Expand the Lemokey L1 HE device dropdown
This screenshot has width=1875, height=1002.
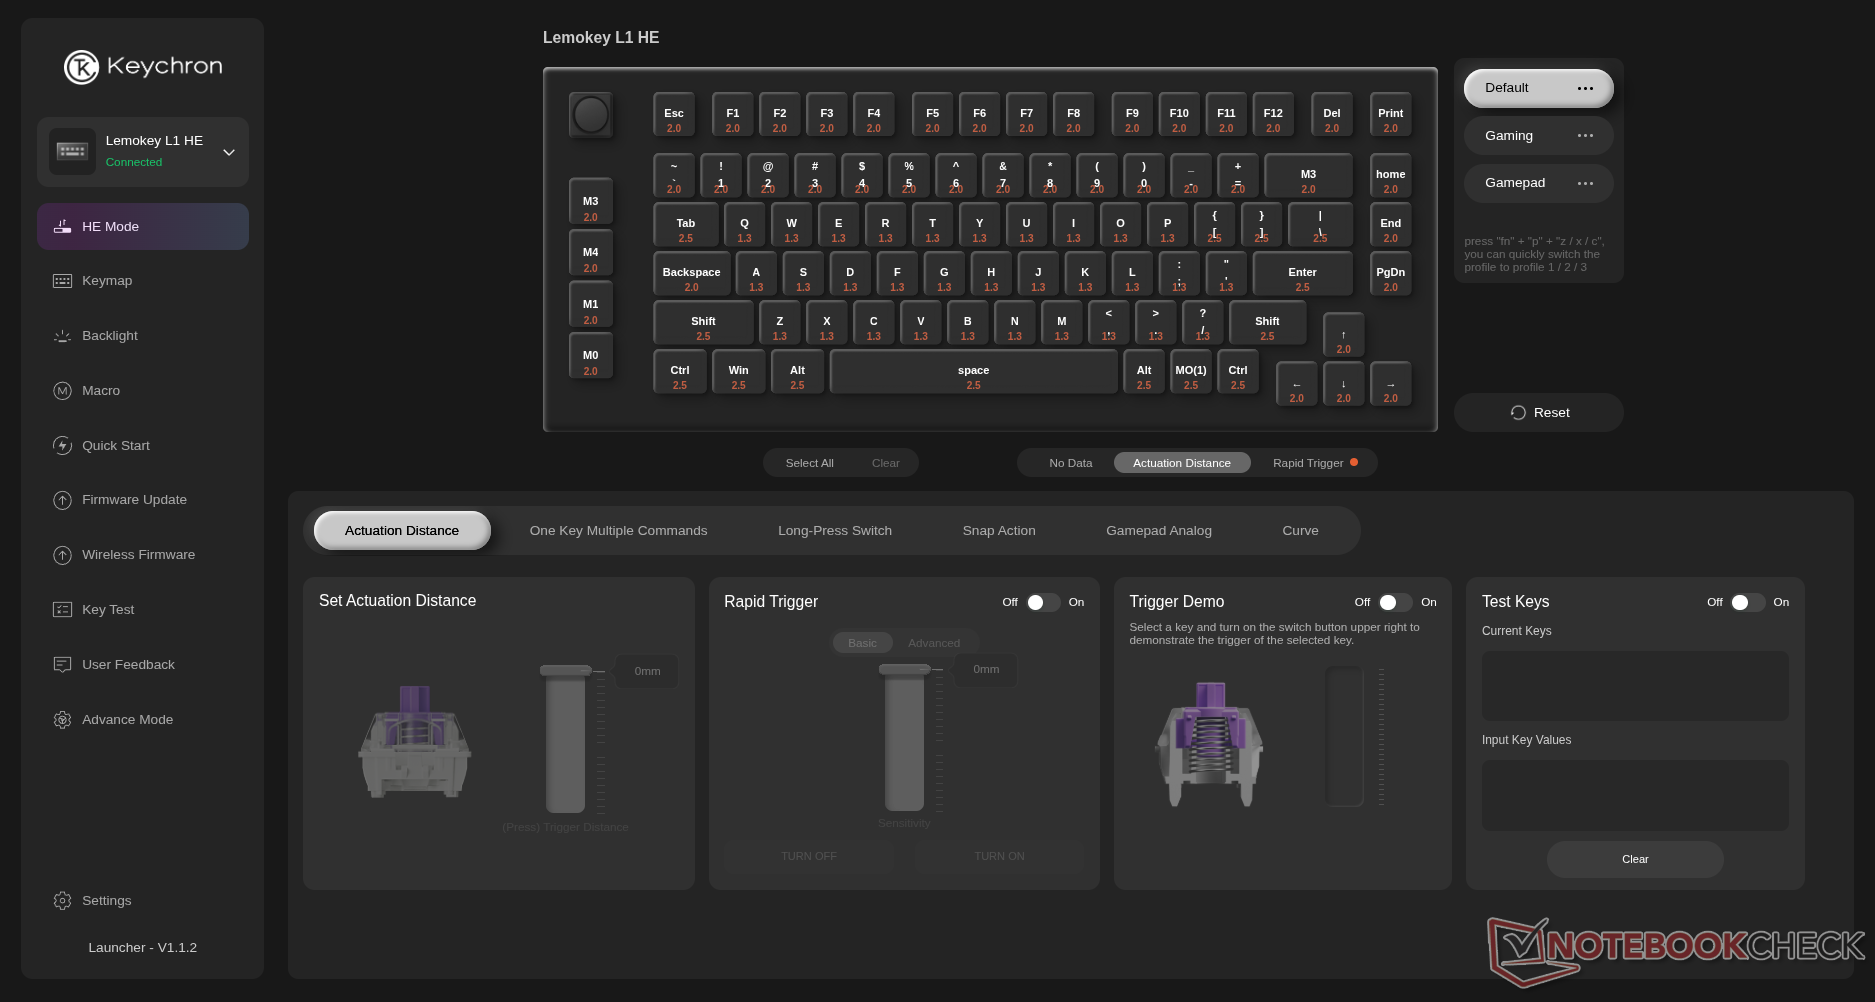tap(229, 153)
